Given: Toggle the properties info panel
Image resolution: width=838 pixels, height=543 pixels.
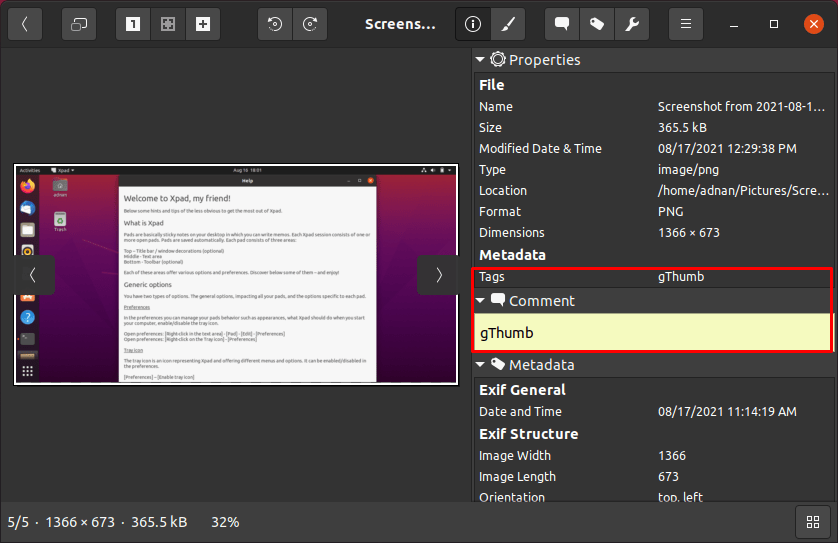Looking at the screenshot, I should pyautogui.click(x=473, y=24).
